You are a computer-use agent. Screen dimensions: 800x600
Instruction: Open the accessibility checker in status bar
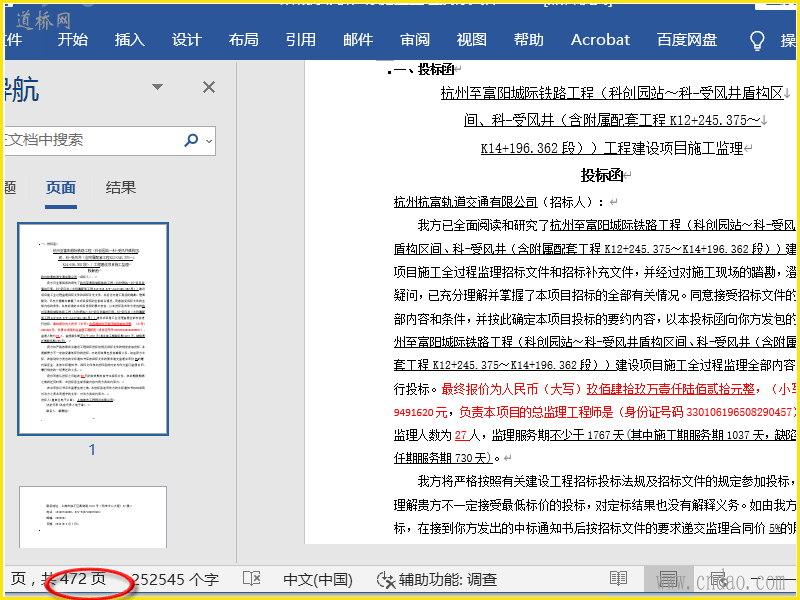(x=437, y=579)
